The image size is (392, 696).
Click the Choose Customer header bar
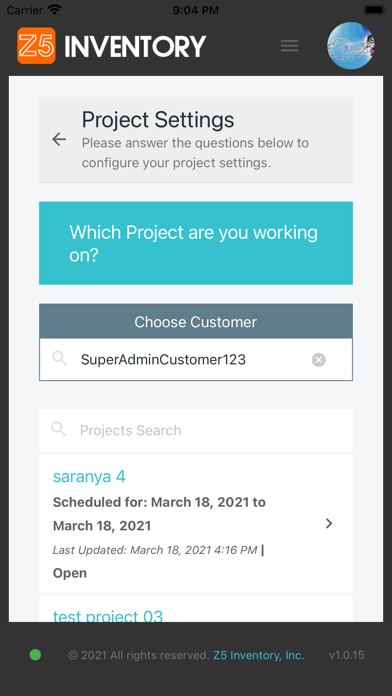(196, 321)
